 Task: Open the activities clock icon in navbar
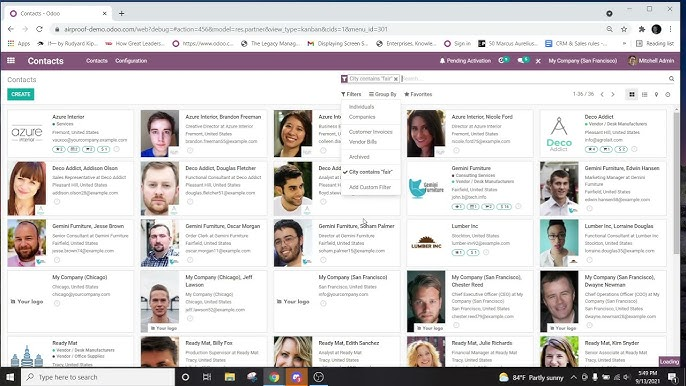click(x=504, y=60)
